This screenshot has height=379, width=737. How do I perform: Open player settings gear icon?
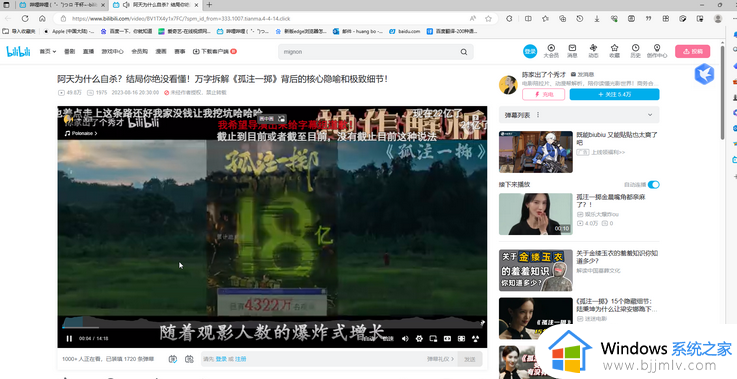click(419, 339)
